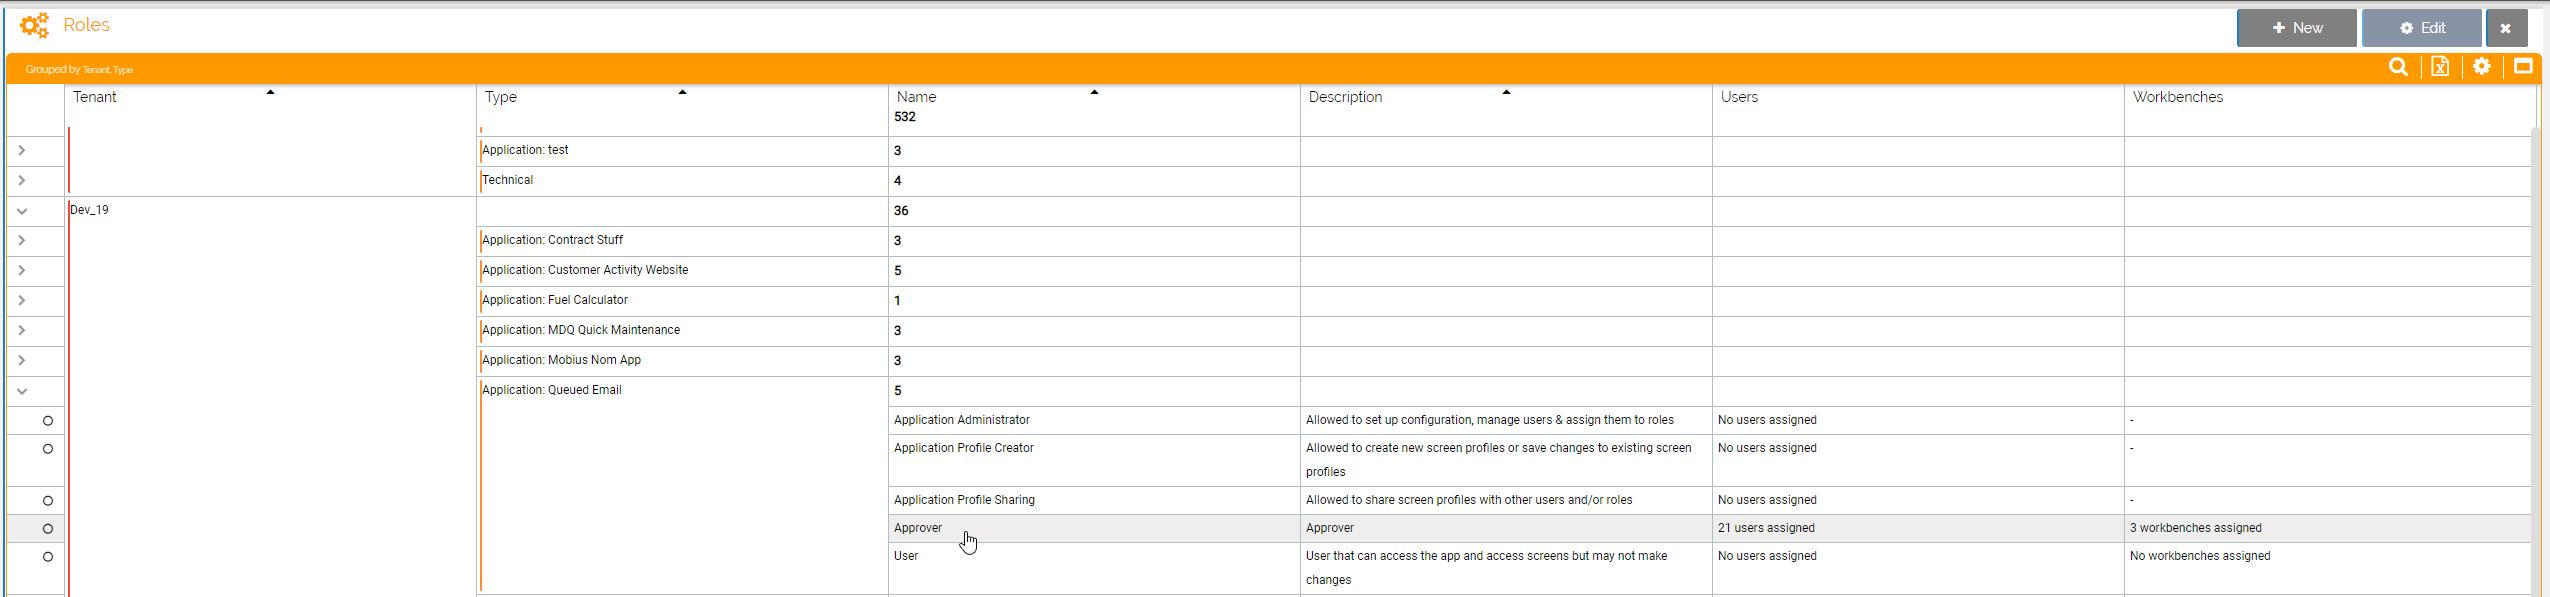Screen dimensions: 2550x597
Task: Click the Users column header
Action: pyautogui.click(x=1739, y=97)
